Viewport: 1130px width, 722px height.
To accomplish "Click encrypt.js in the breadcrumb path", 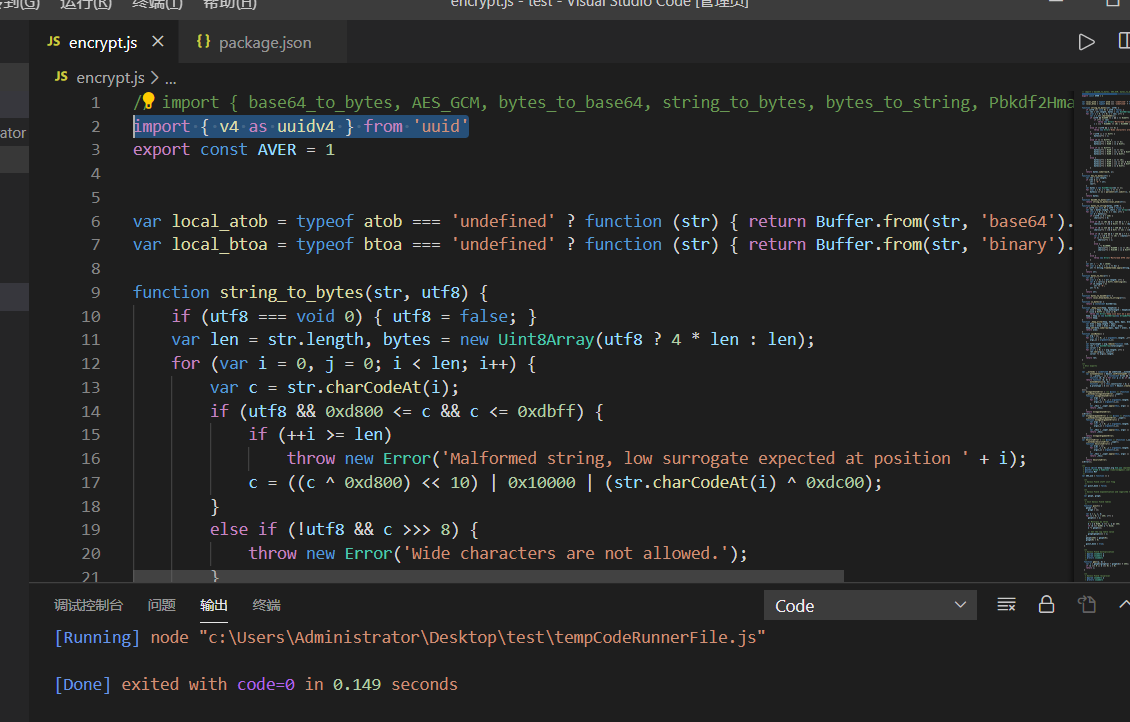I will tap(110, 78).
